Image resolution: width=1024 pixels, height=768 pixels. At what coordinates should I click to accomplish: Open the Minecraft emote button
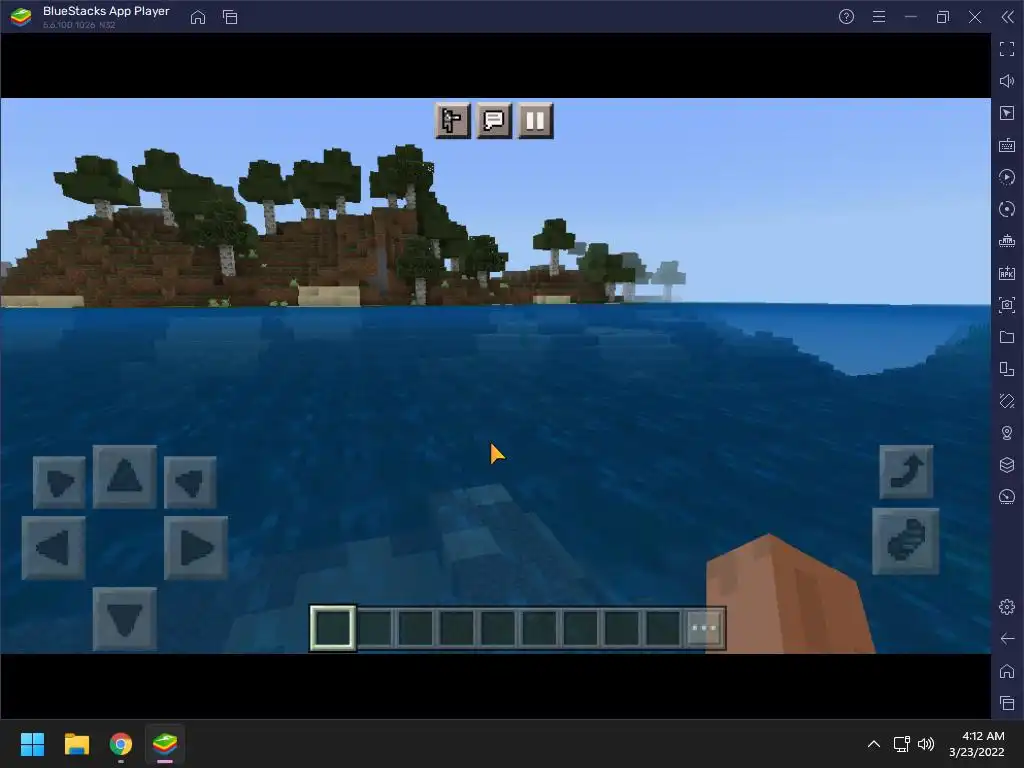pyautogui.click(x=453, y=121)
